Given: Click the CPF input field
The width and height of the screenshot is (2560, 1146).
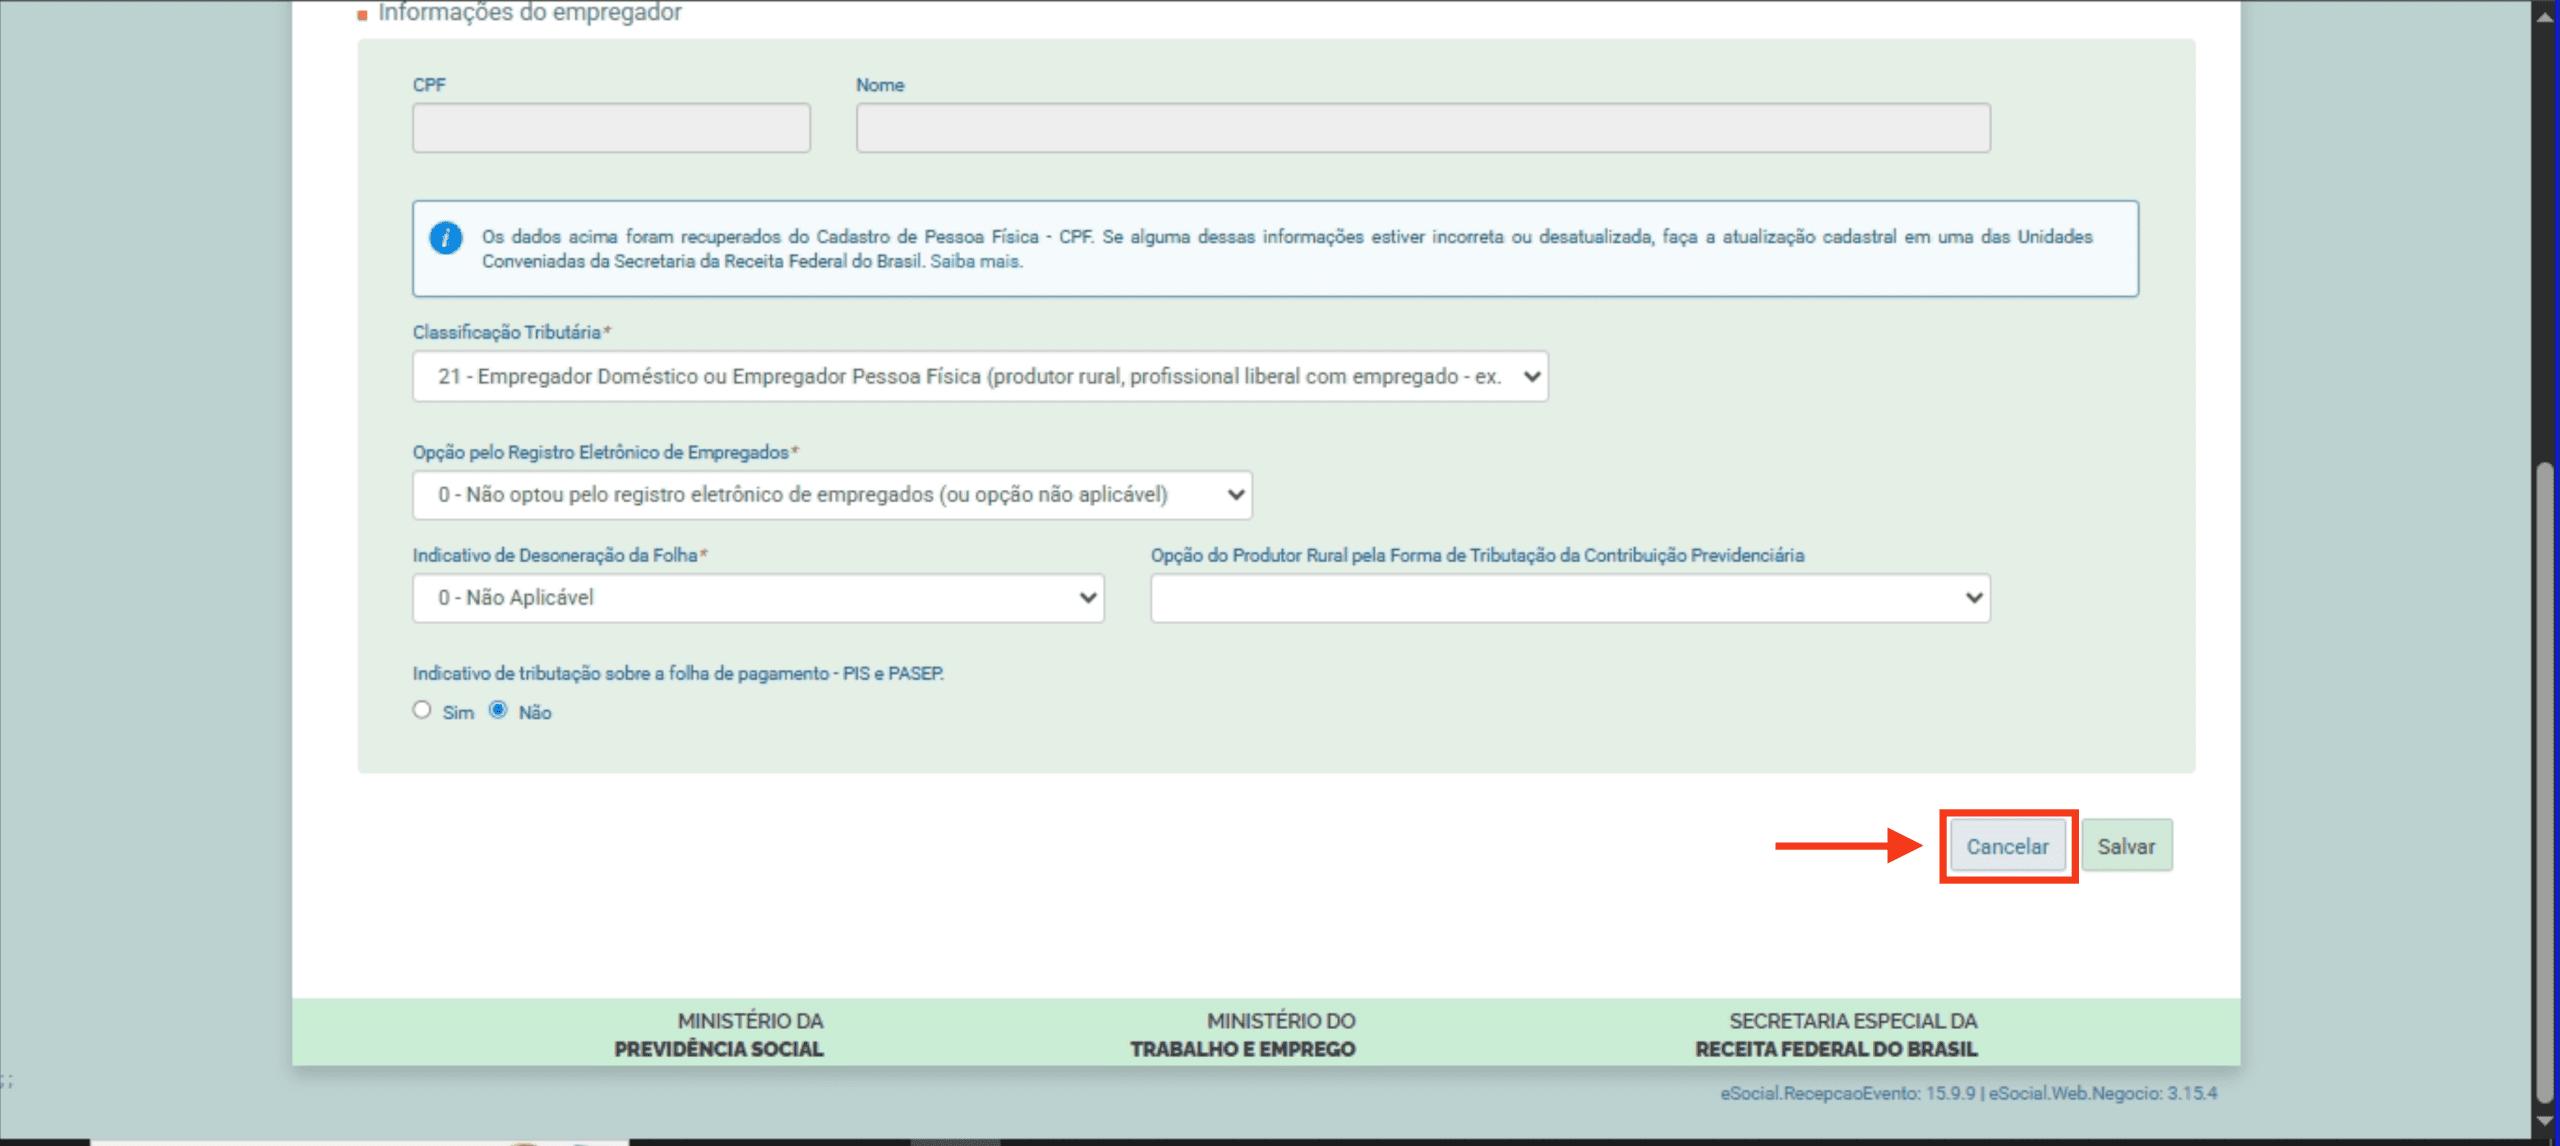Looking at the screenshot, I should [611, 128].
